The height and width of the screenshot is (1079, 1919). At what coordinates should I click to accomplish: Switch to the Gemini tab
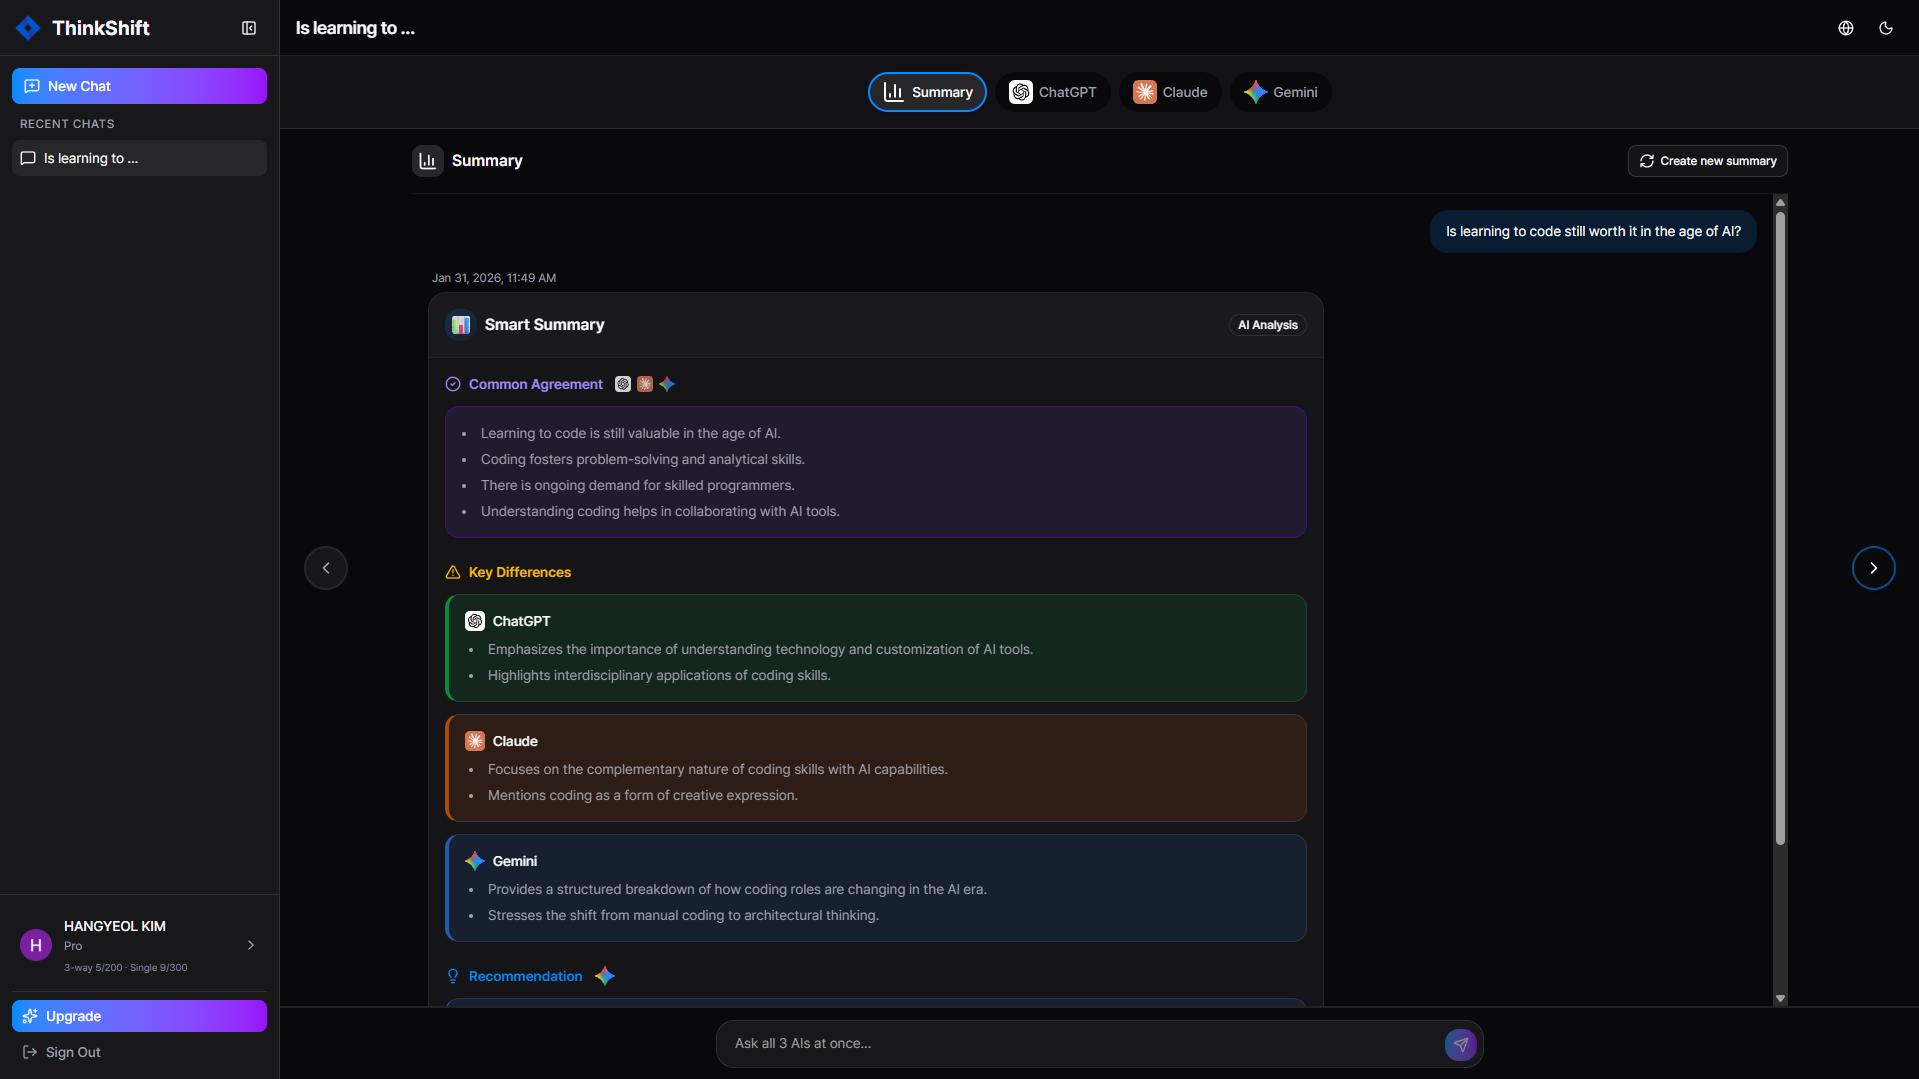tap(1280, 91)
